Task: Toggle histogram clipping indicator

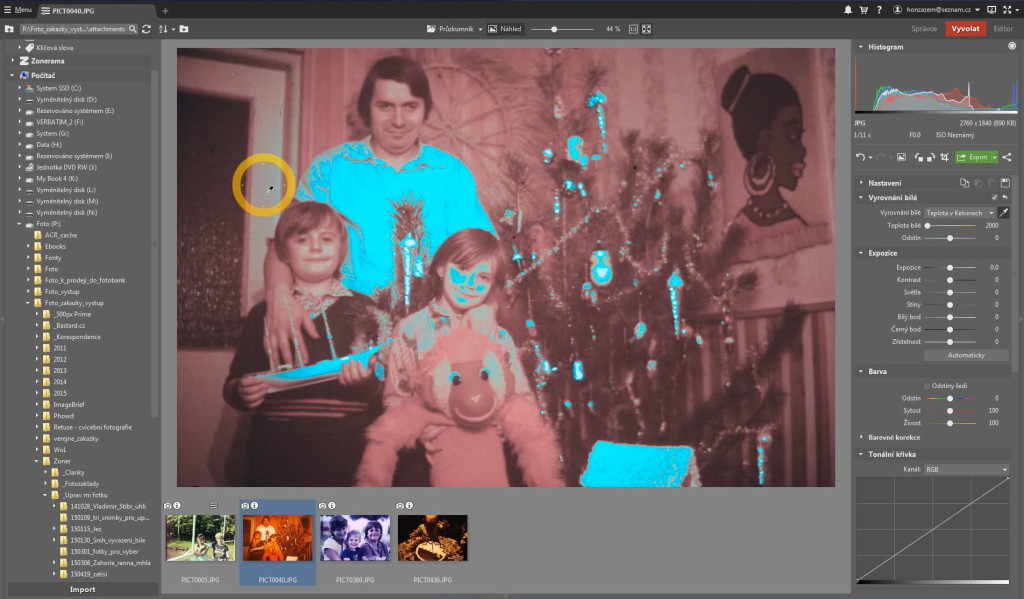Action: 1012,46
